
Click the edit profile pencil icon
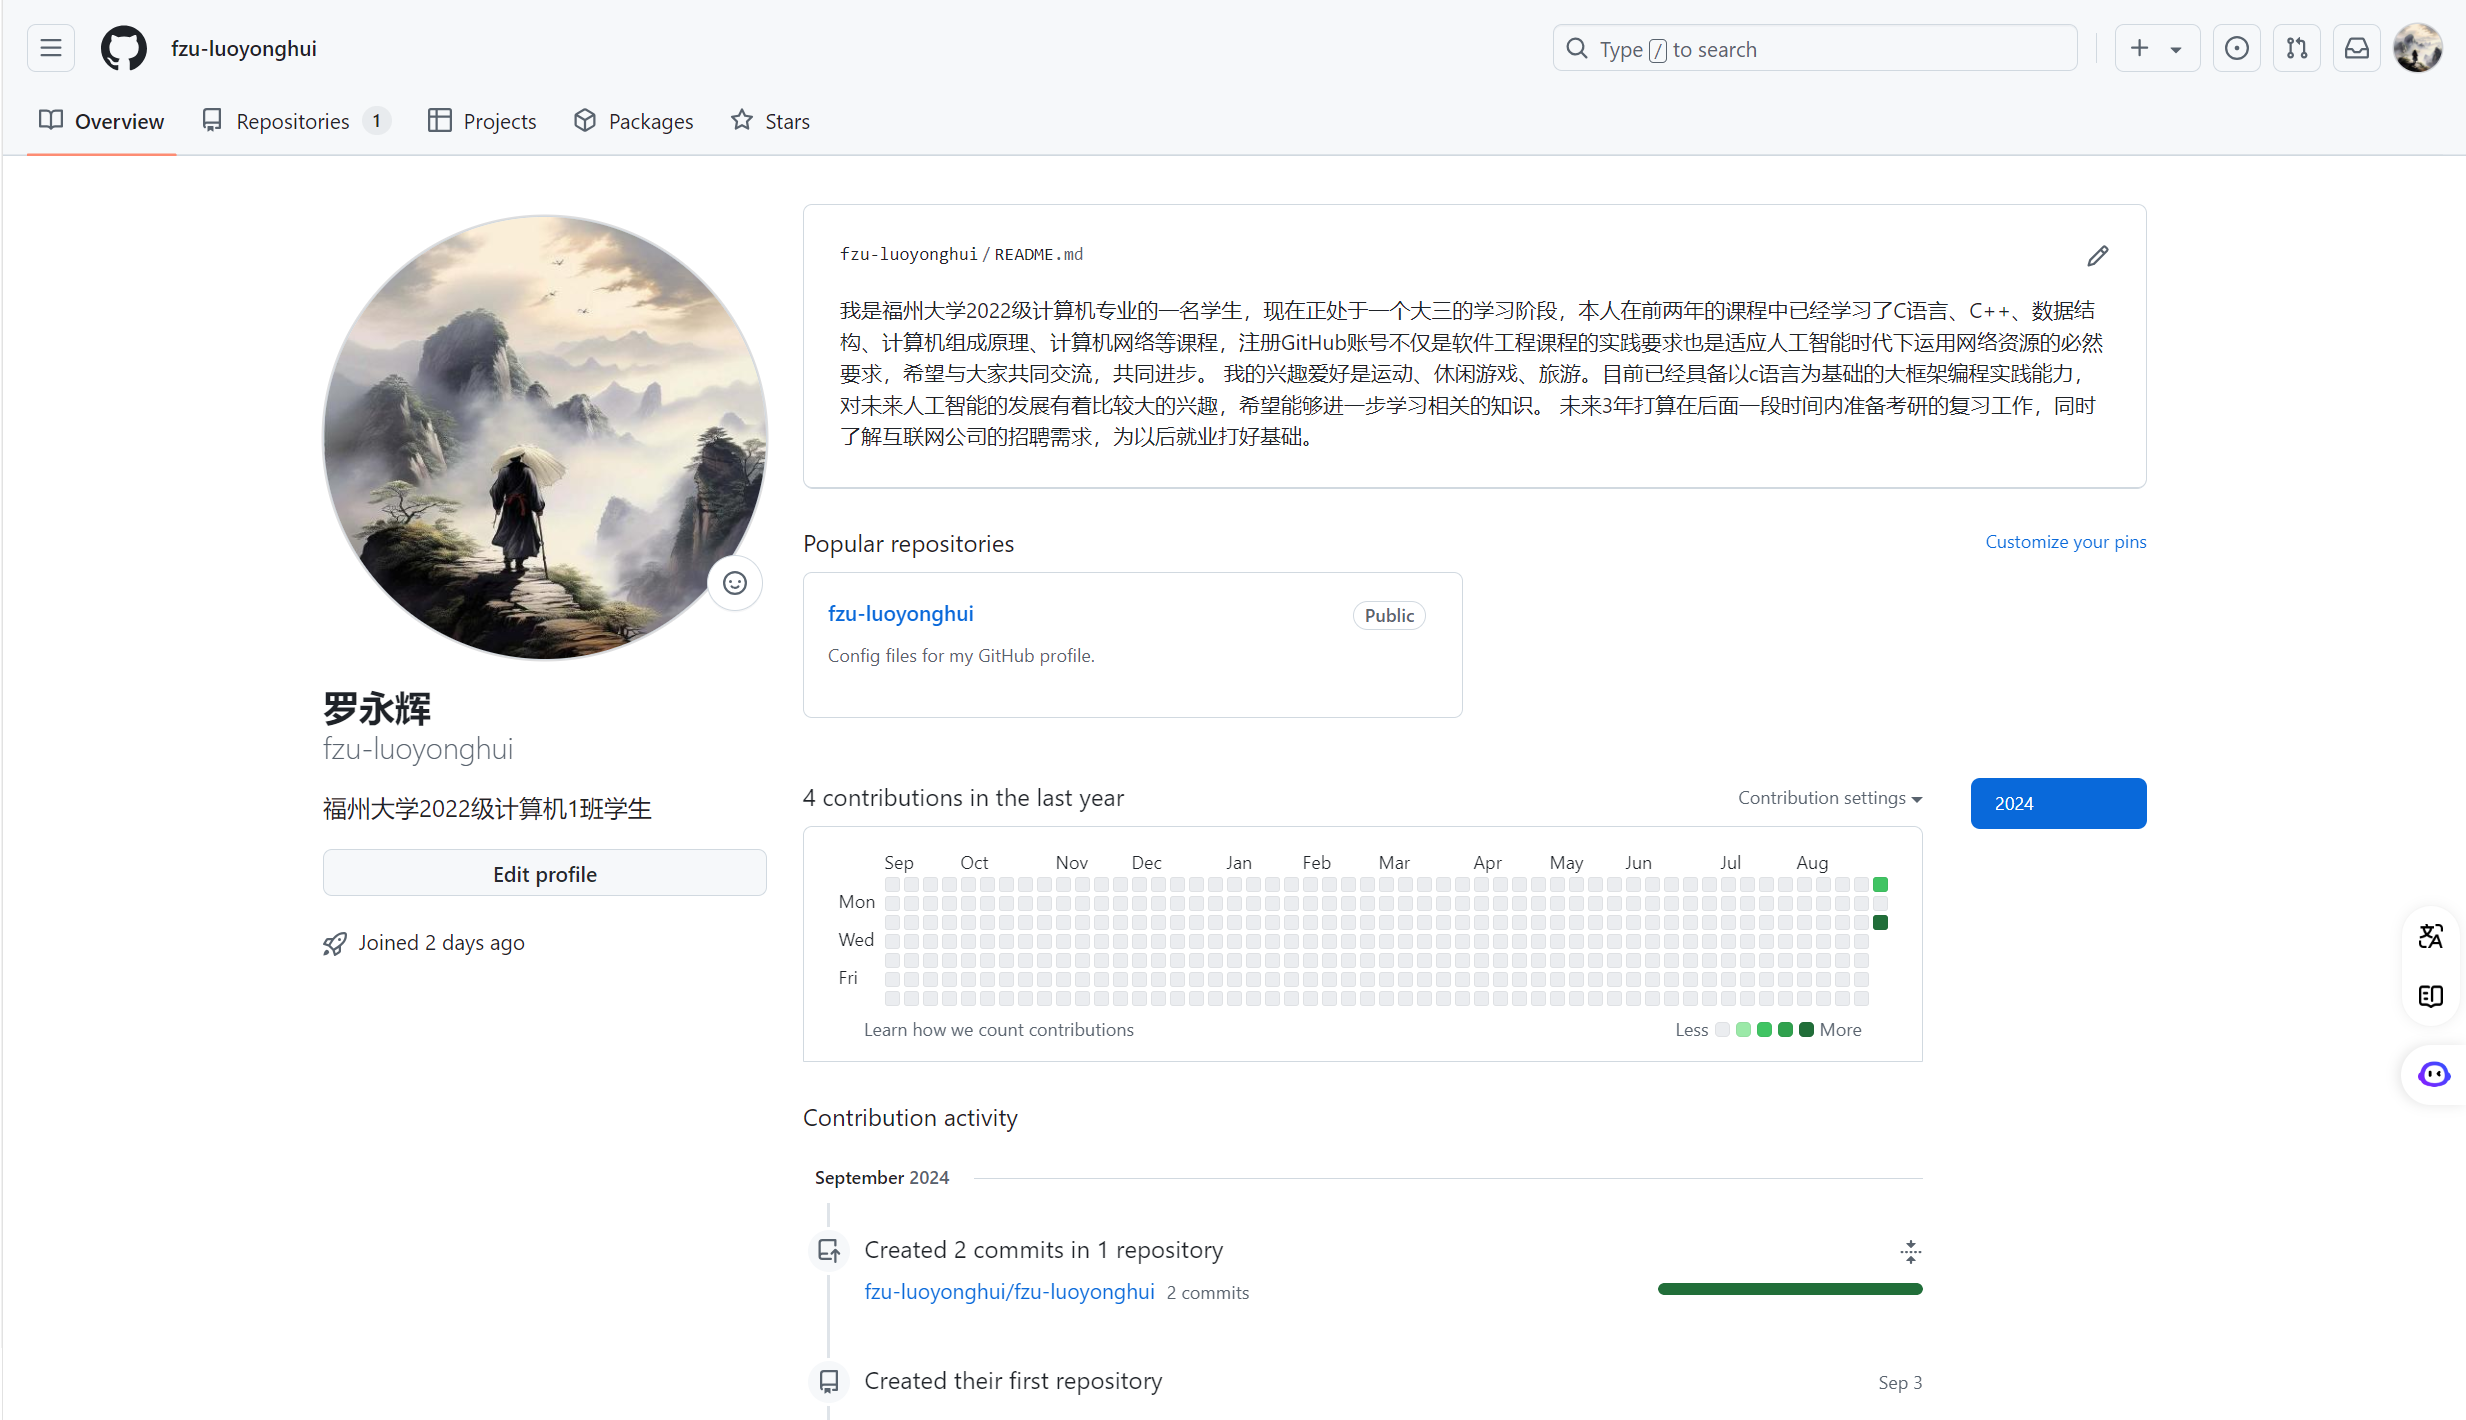coord(2098,254)
